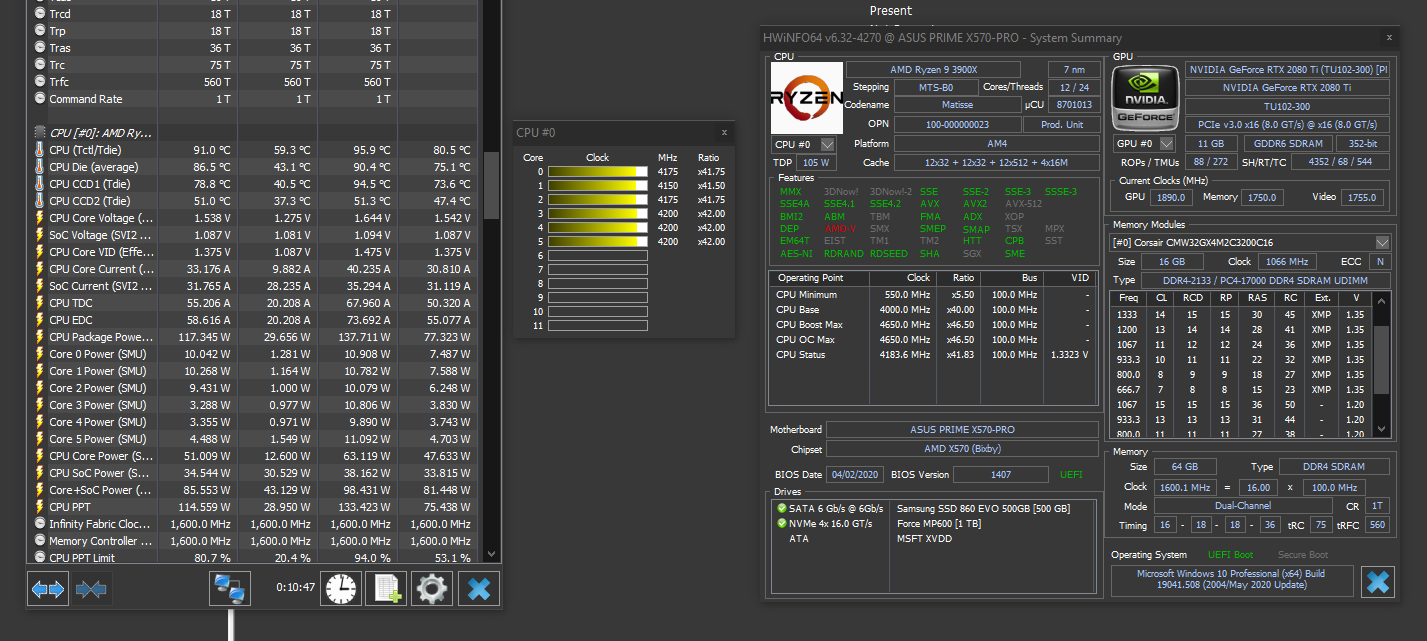This screenshot has width=1427, height=641.
Task: Click the NVIDIA GeForce logo
Action: (1146, 97)
